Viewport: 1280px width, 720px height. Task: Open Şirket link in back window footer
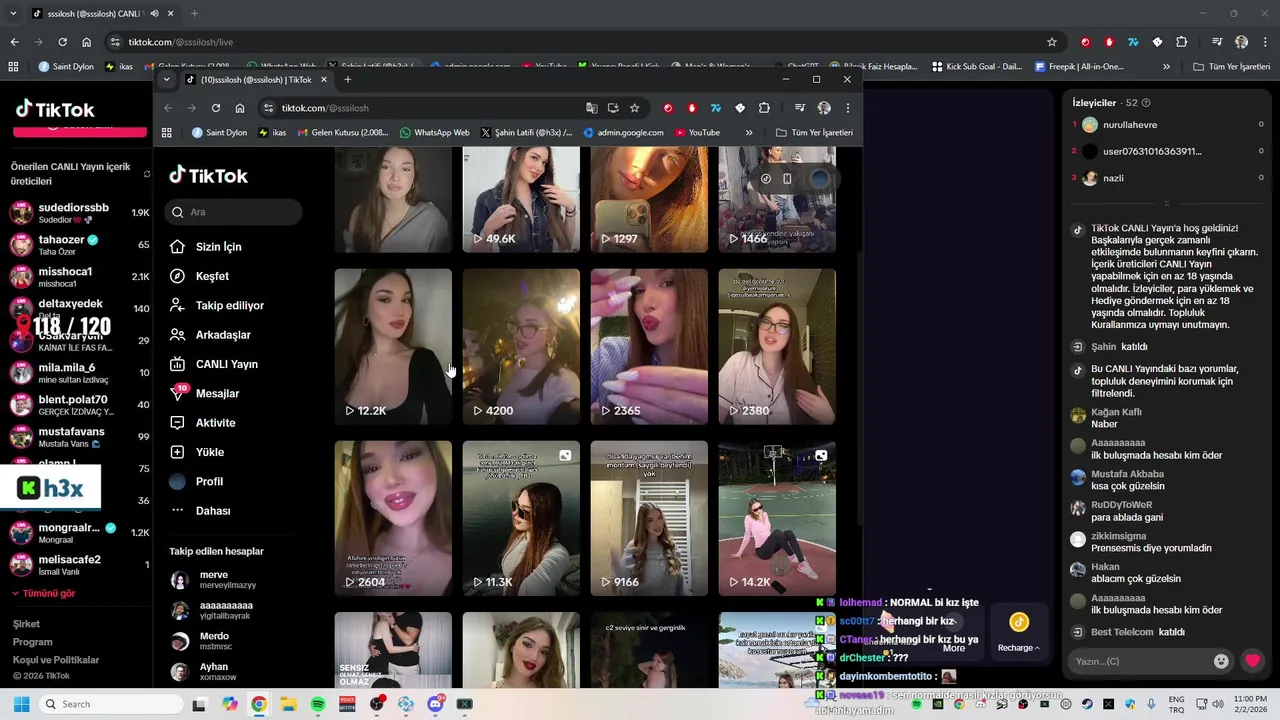click(x=26, y=624)
